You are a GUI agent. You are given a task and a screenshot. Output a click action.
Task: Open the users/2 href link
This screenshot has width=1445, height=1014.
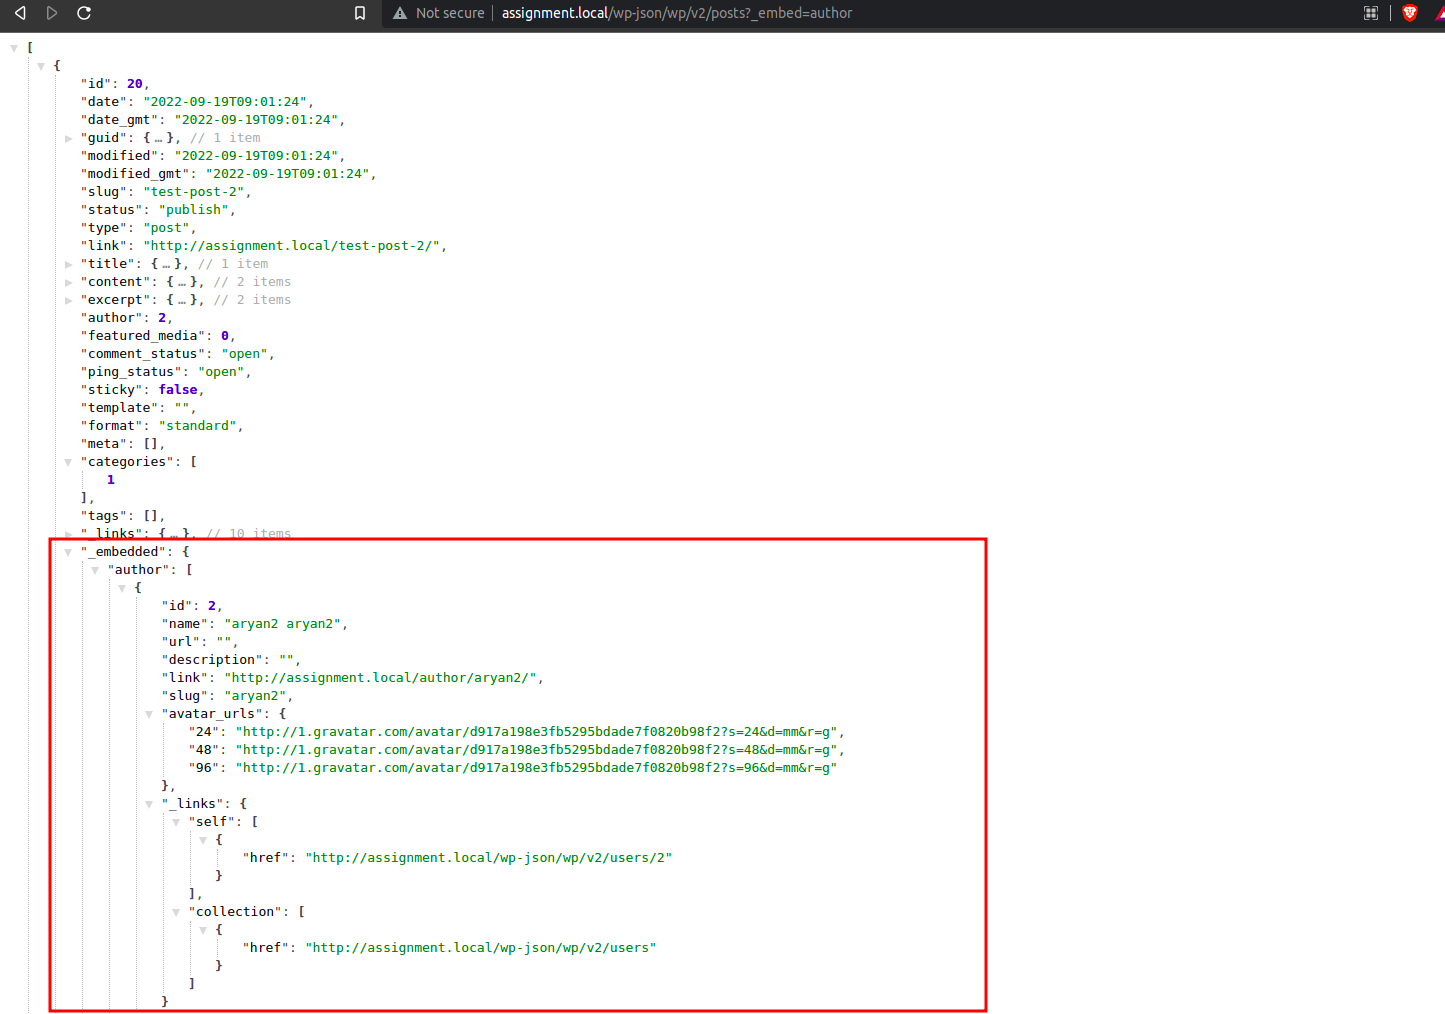pos(488,858)
